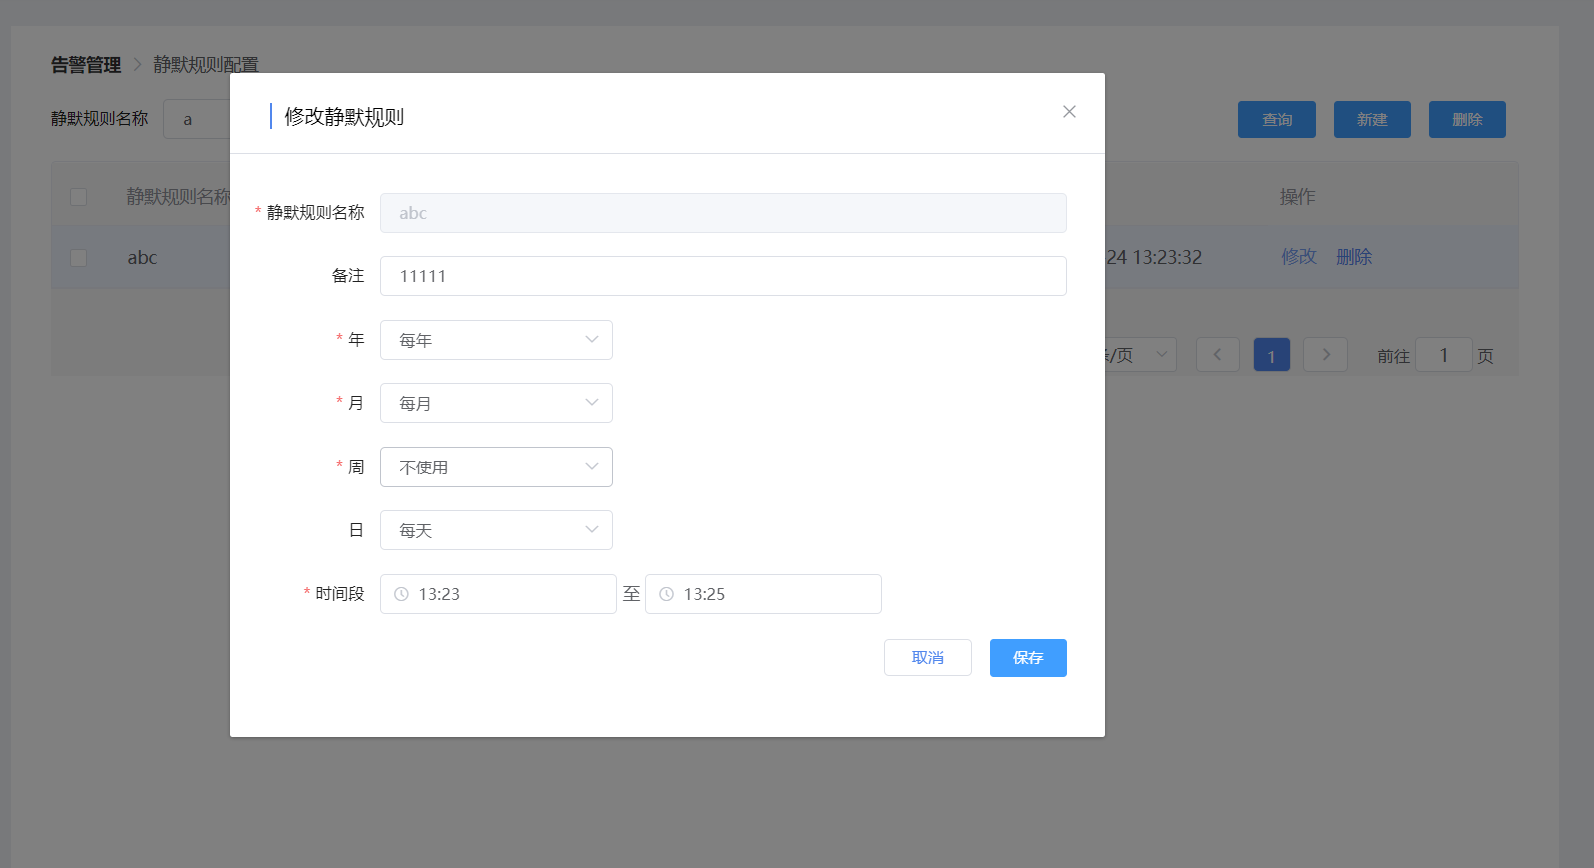The width and height of the screenshot is (1594, 868).
Task: Select page 1 in pagination
Action: (1272, 355)
